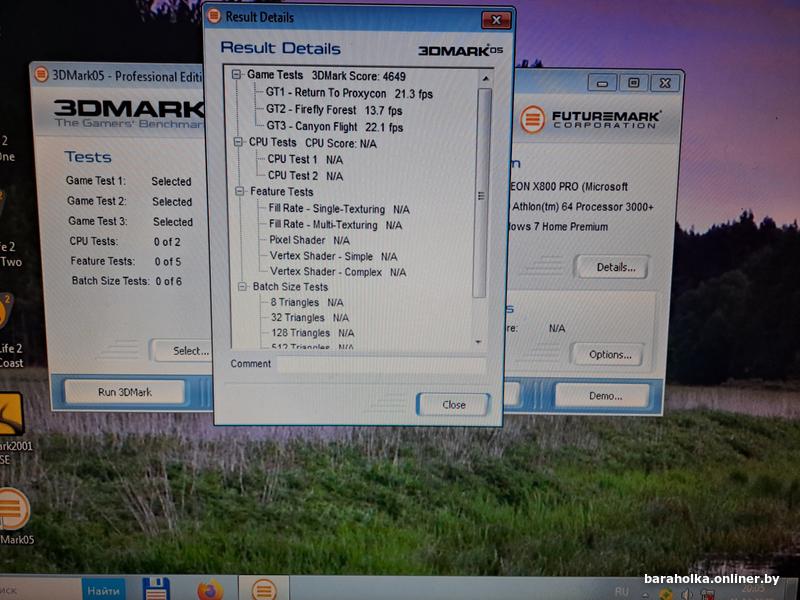Collapse the Batch Size Tests tree node
Image resolution: width=800 pixels, height=600 pixels.
click(242, 287)
